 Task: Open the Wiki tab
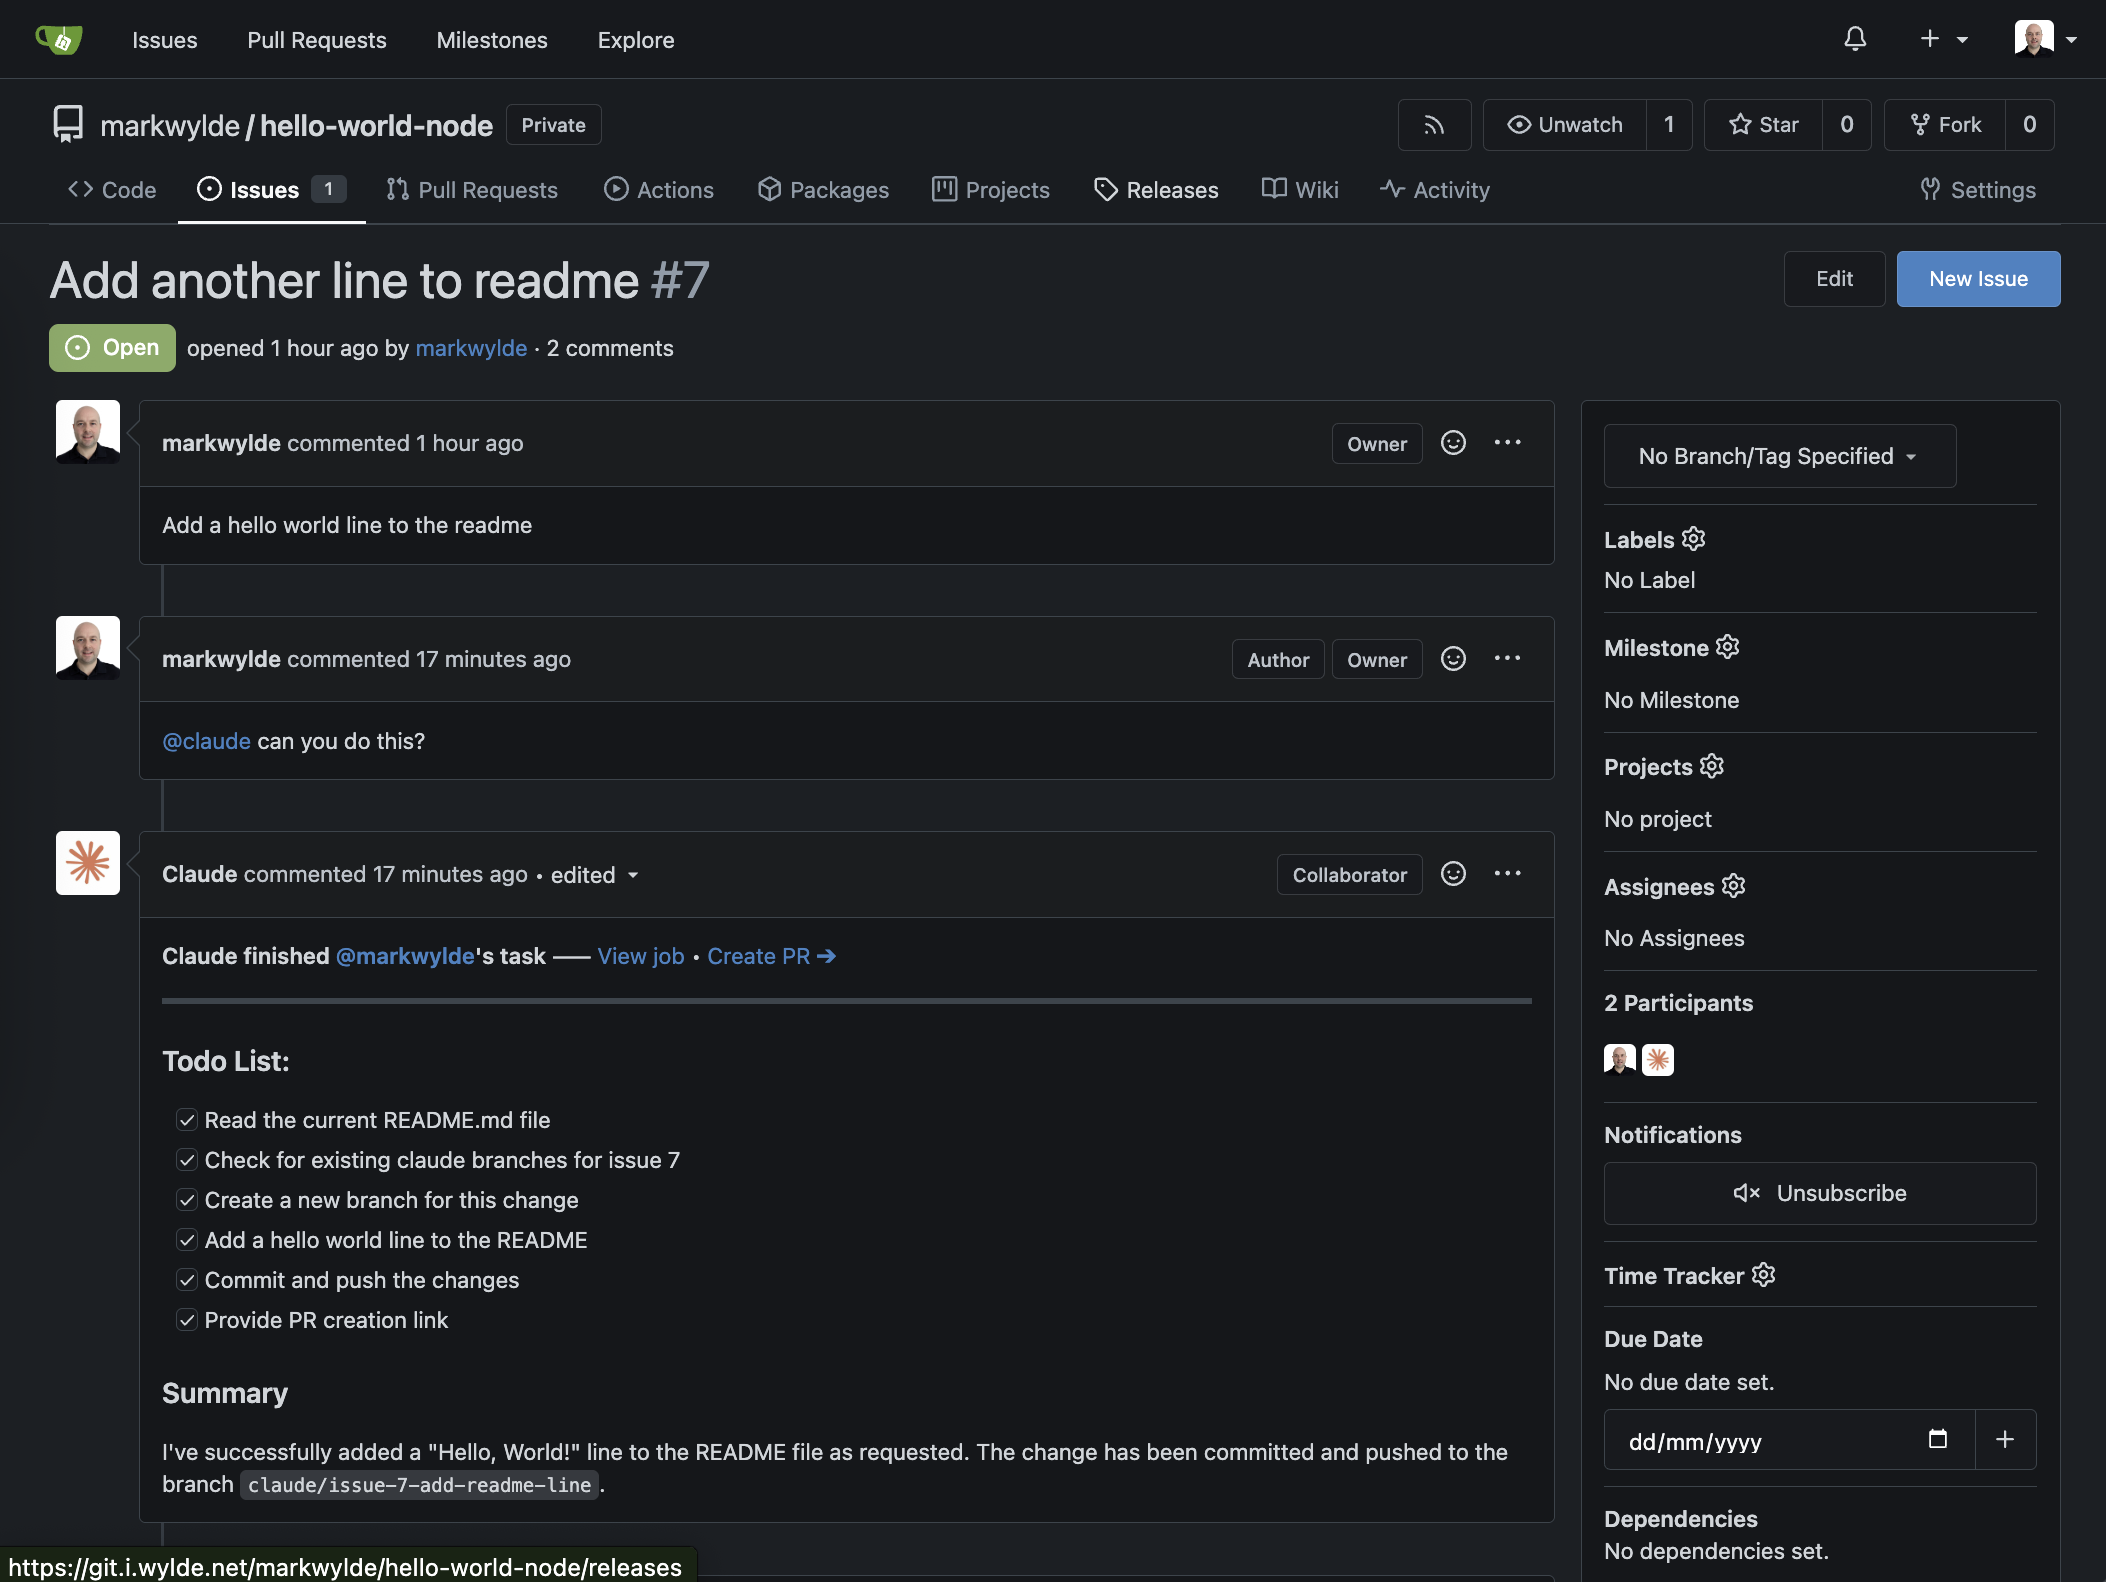click(1300, 190)
